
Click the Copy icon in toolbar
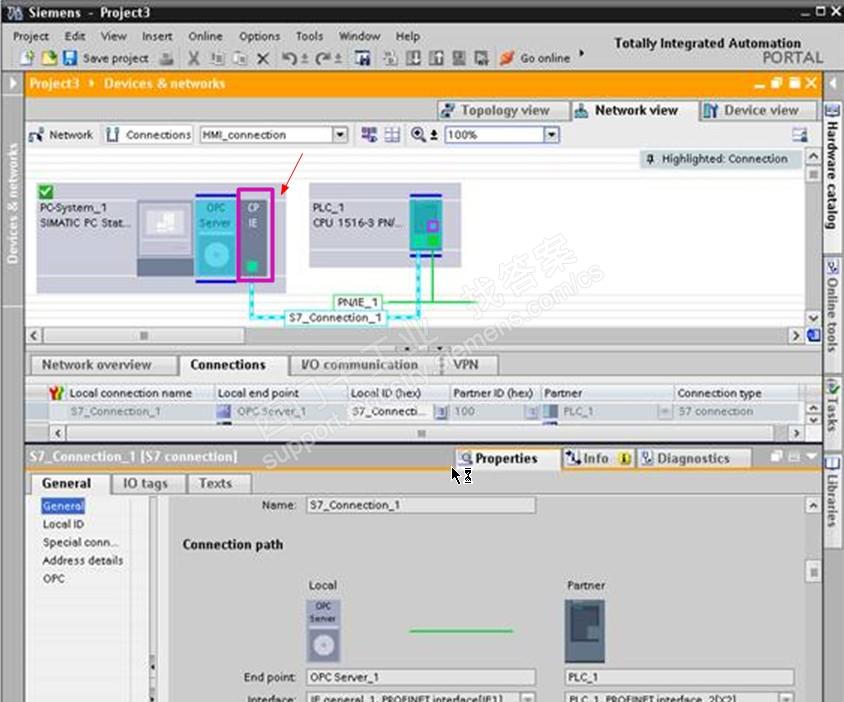point(217,58)
